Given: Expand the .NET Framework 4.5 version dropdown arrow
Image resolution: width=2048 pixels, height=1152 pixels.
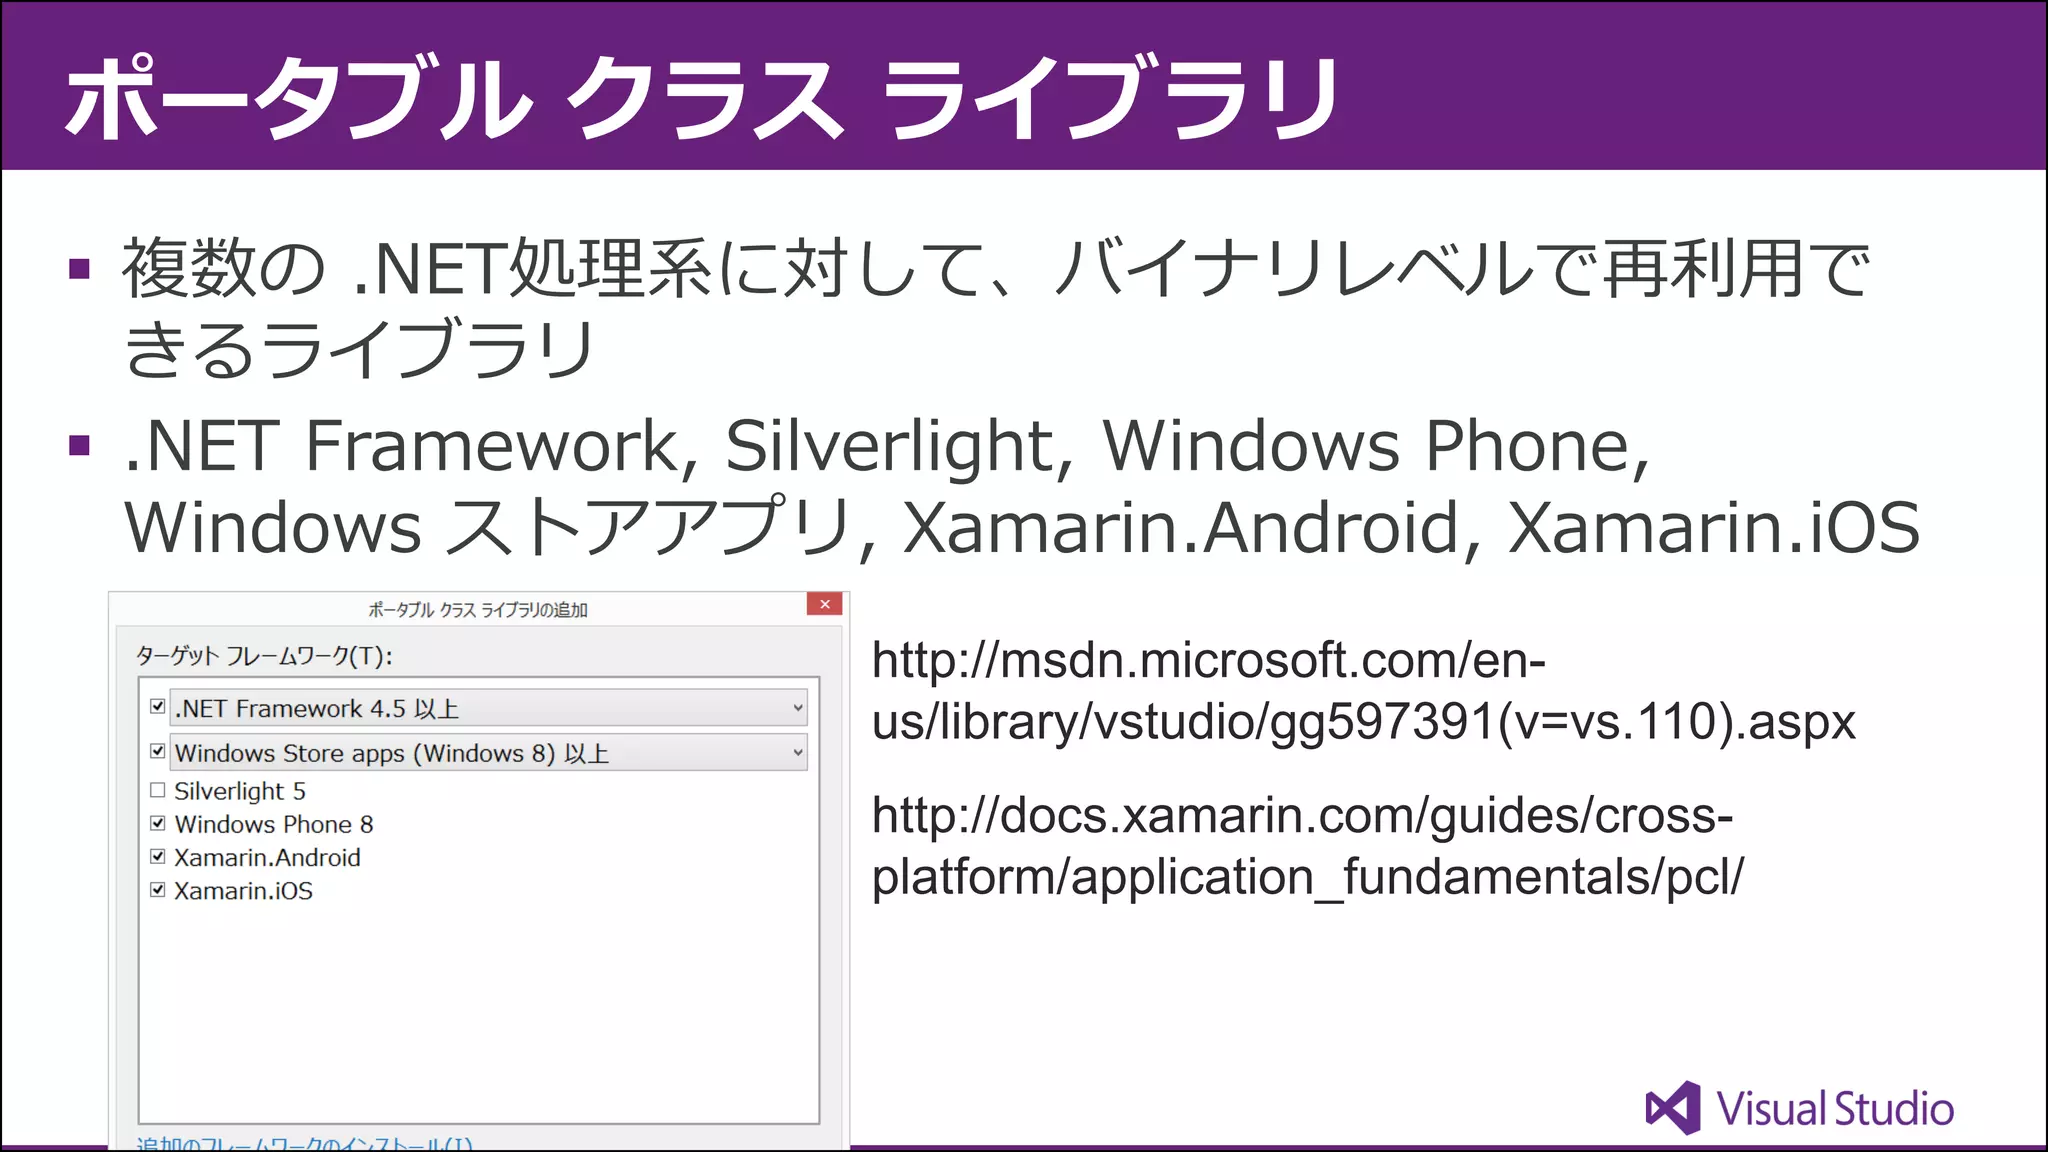Looking at the screenshot, I should (797, 708).
